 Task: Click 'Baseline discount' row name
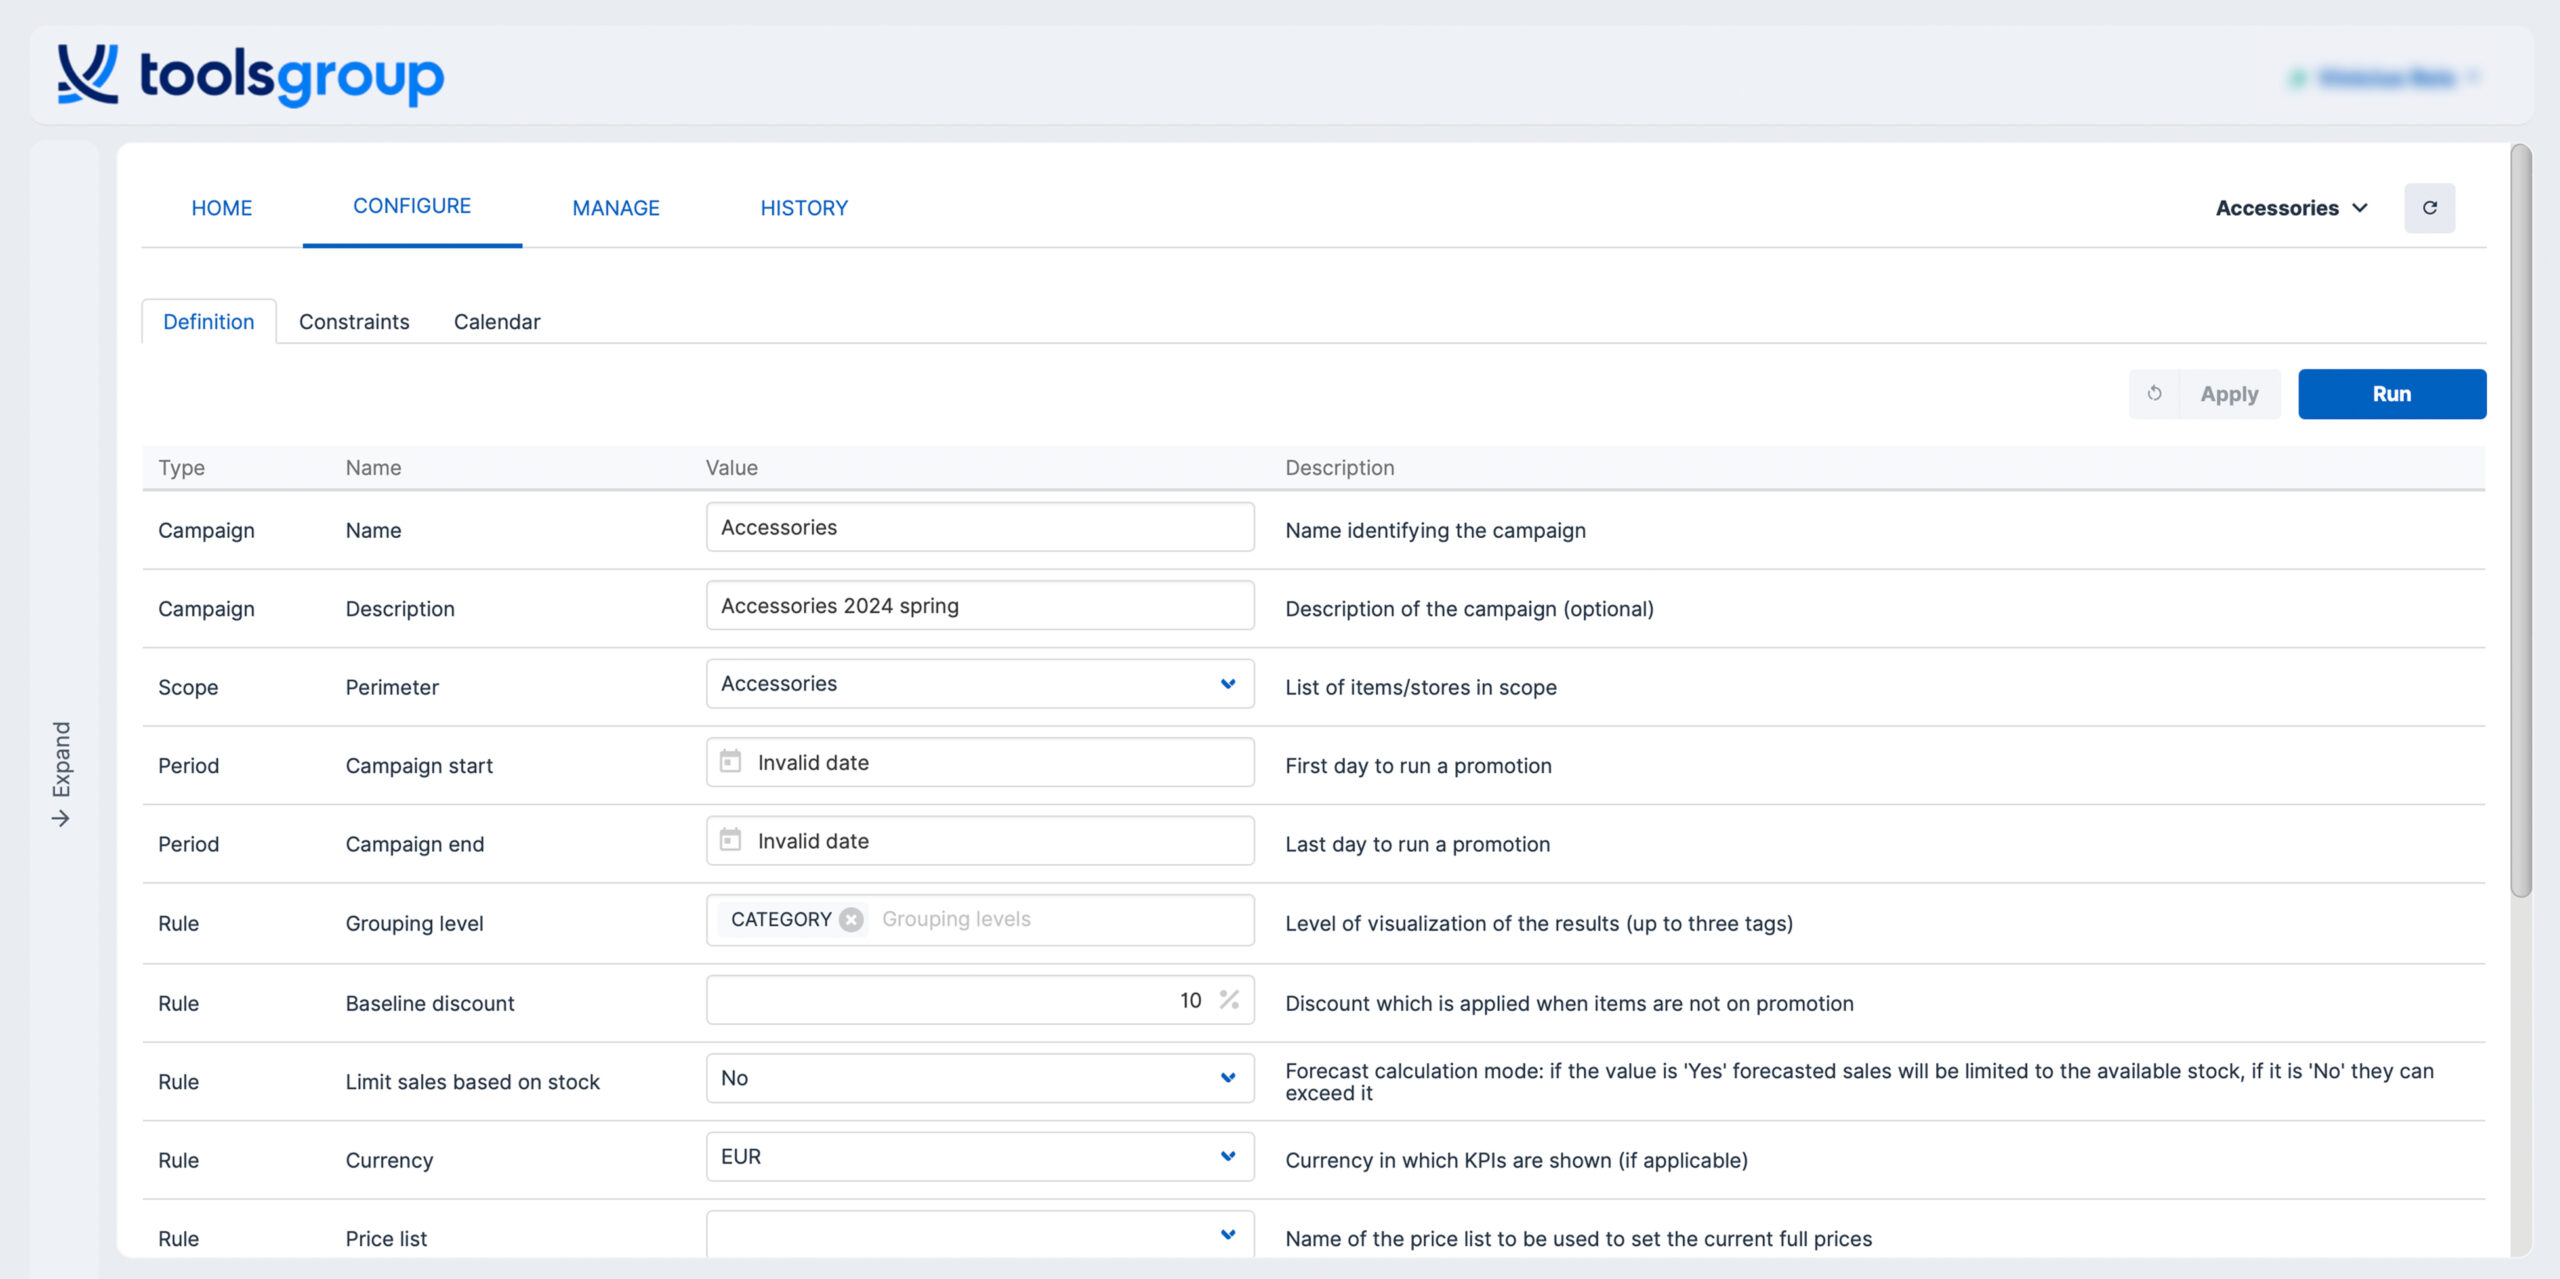coord(430,1003)
